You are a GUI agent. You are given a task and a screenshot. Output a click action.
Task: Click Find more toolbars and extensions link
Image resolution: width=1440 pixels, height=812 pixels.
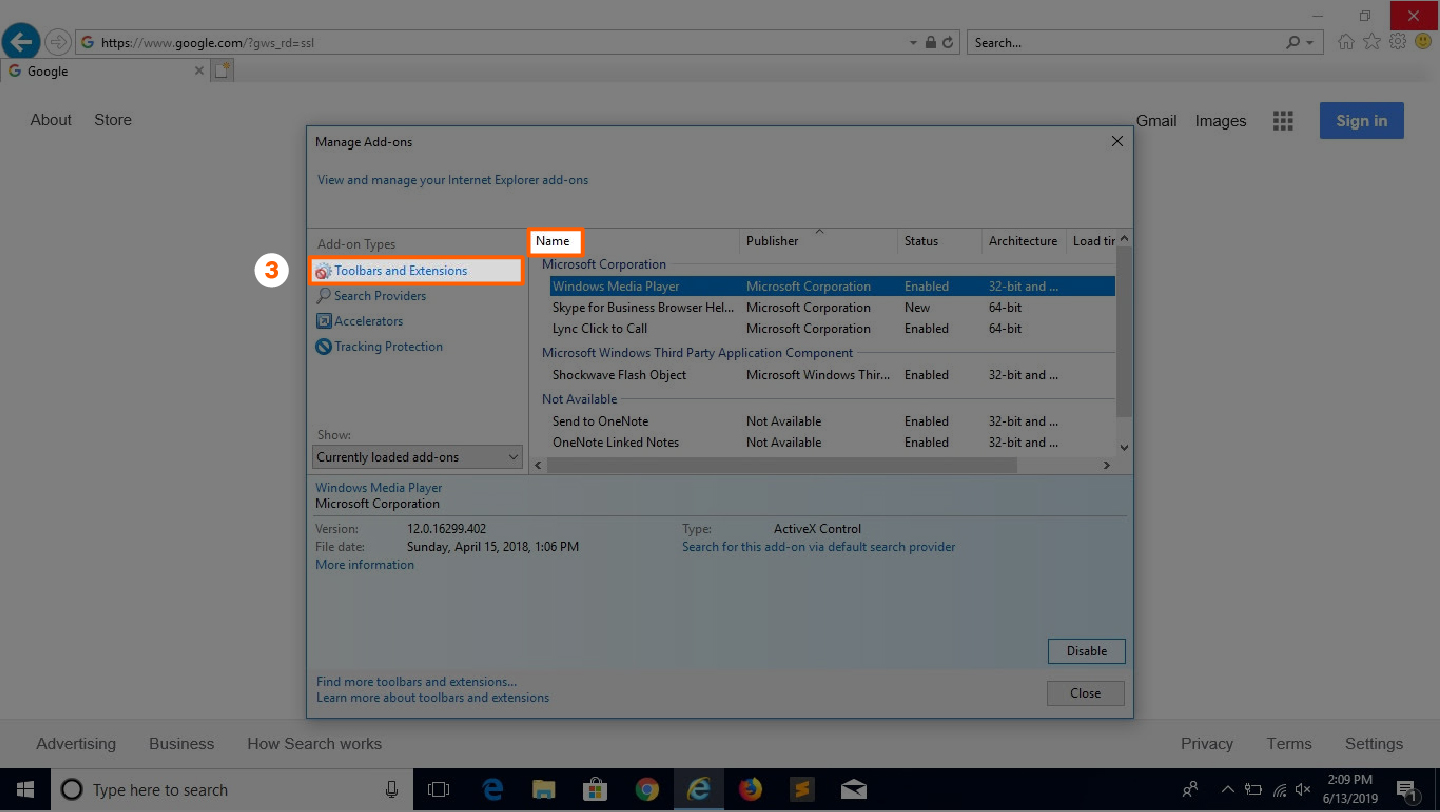(416, 682)
